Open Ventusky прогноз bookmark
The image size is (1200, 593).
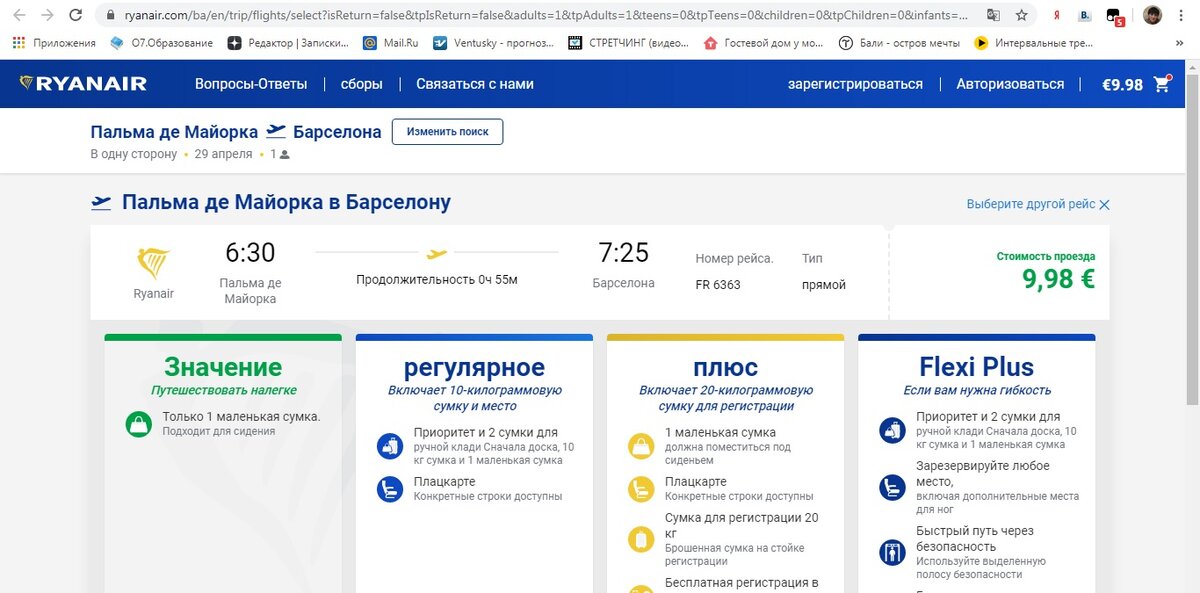(493, 43)
